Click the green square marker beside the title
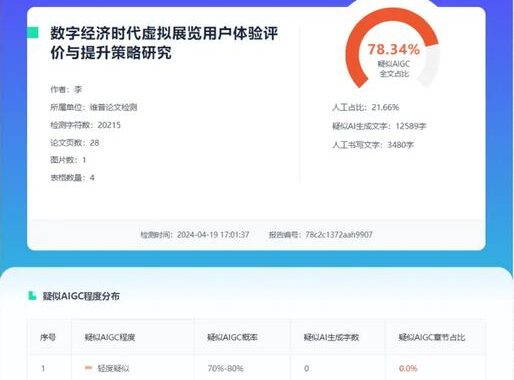514x380 pixels. (x=33, y=33)
